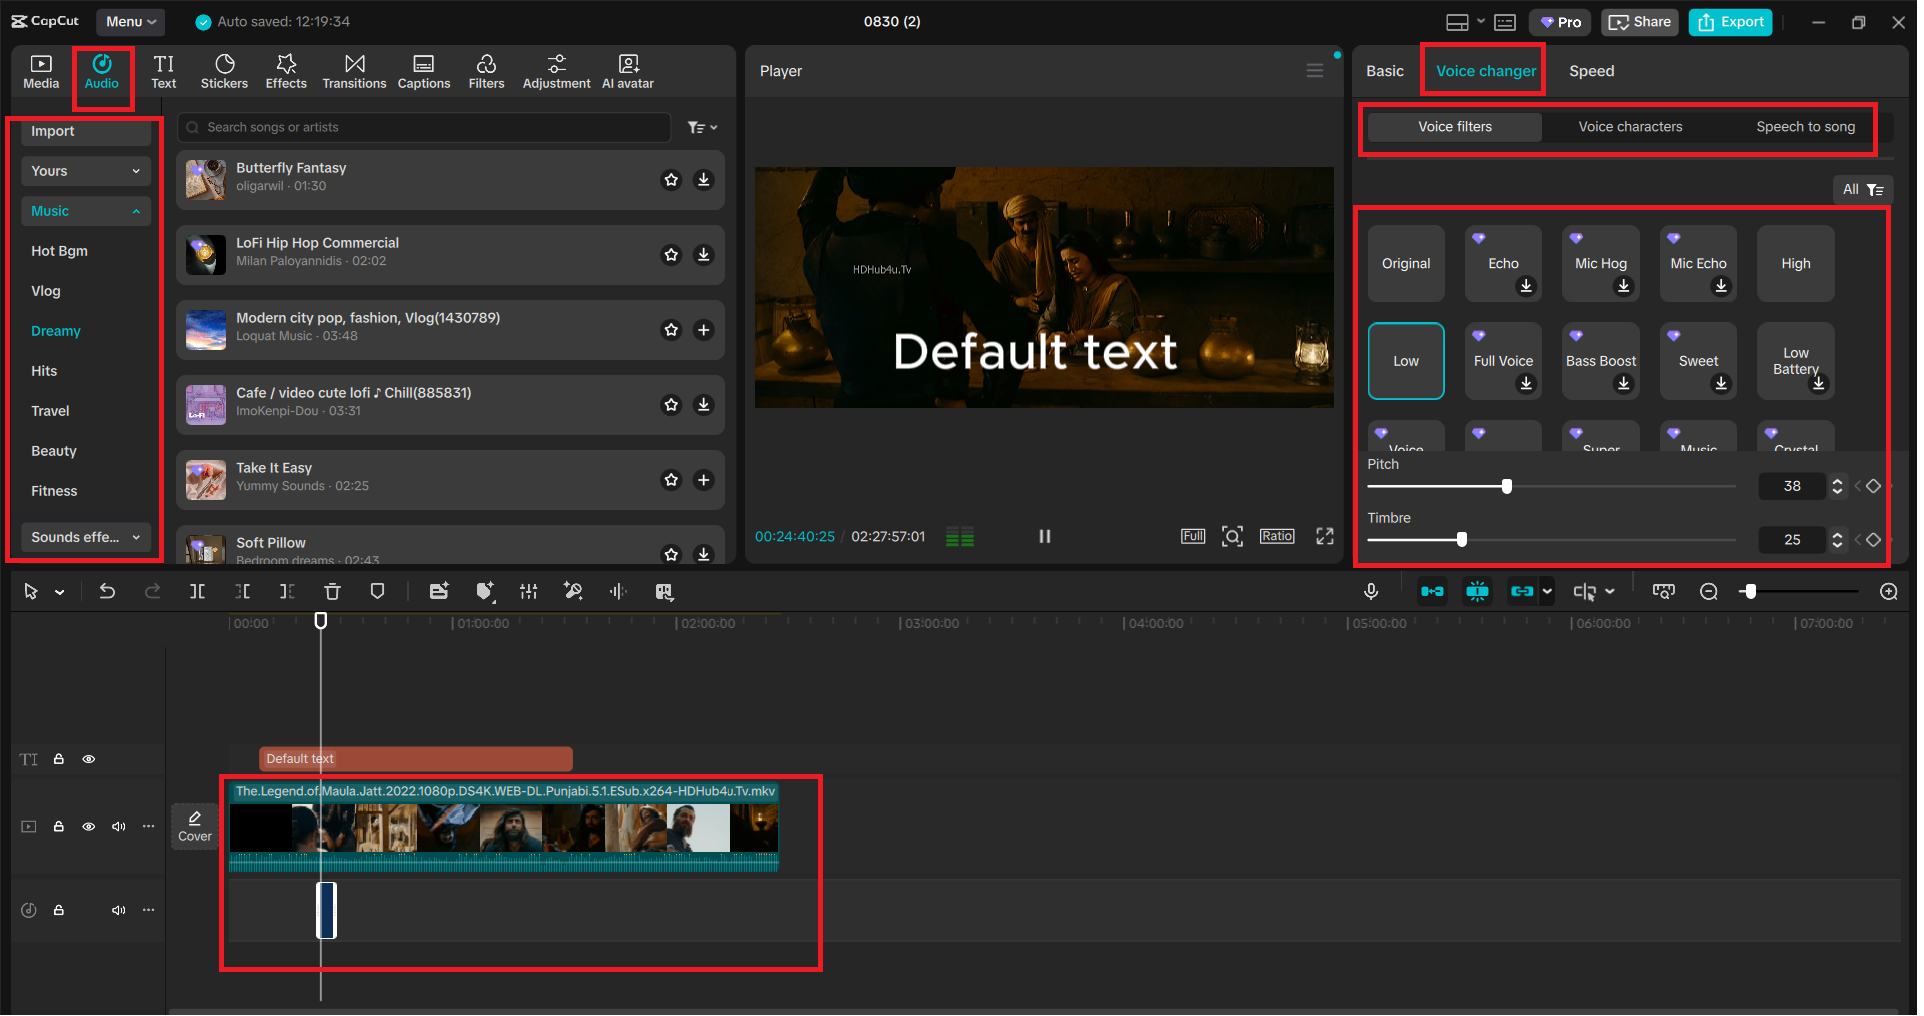Open the Stickers panel

[224, 71]
